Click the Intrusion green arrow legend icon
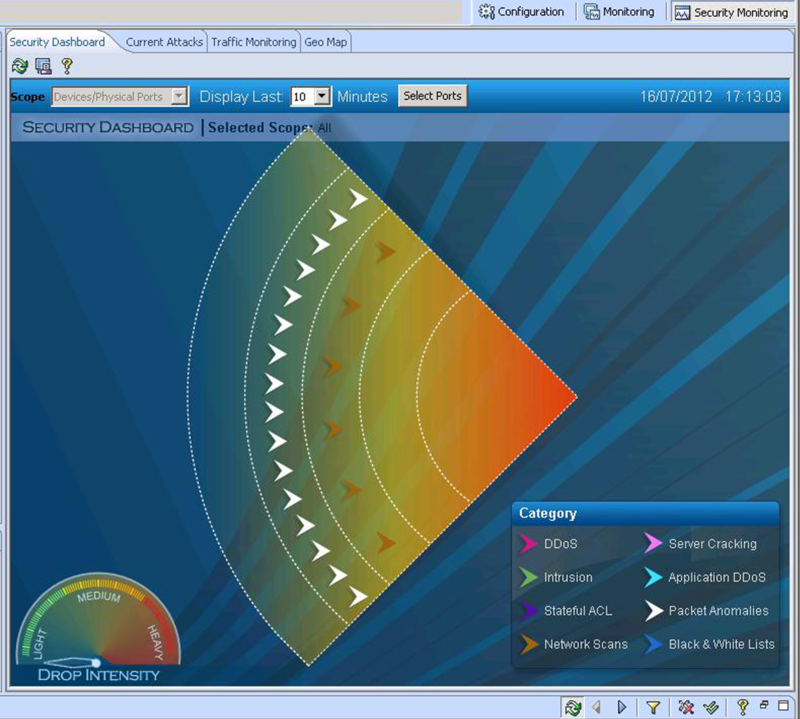 tap(529, 577)
